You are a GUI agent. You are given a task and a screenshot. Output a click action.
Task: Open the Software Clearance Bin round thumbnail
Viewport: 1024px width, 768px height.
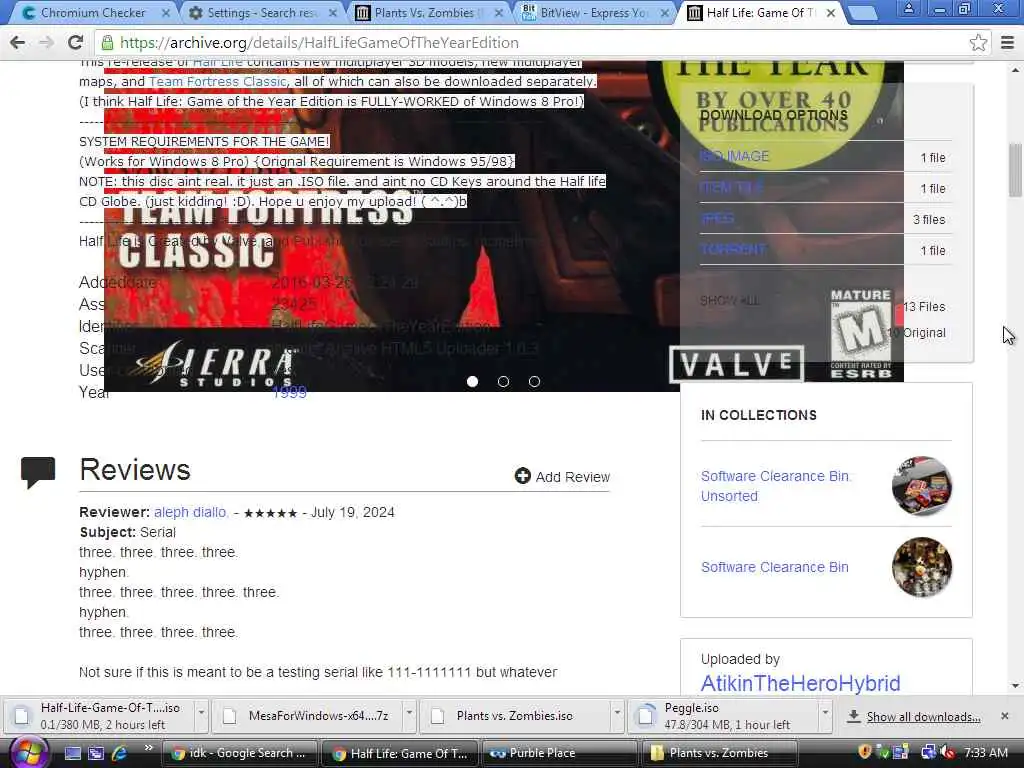(921, 567)
